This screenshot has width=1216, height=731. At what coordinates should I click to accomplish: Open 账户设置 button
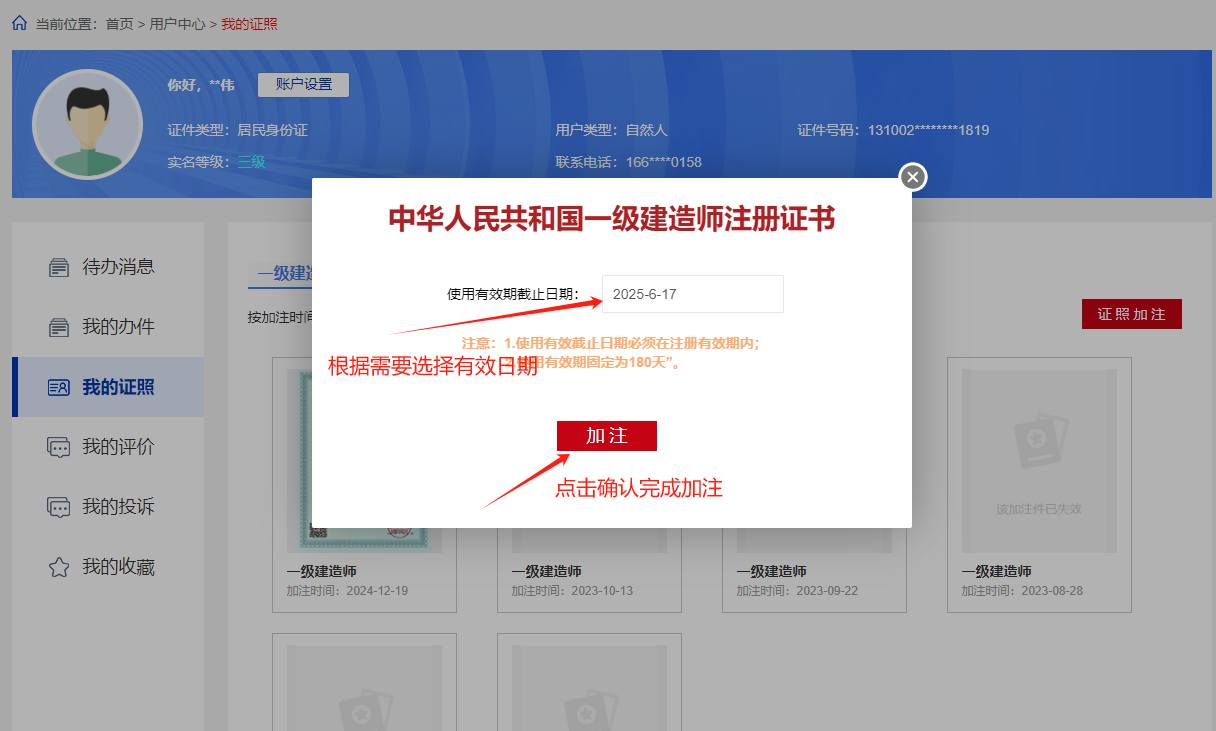303,85
